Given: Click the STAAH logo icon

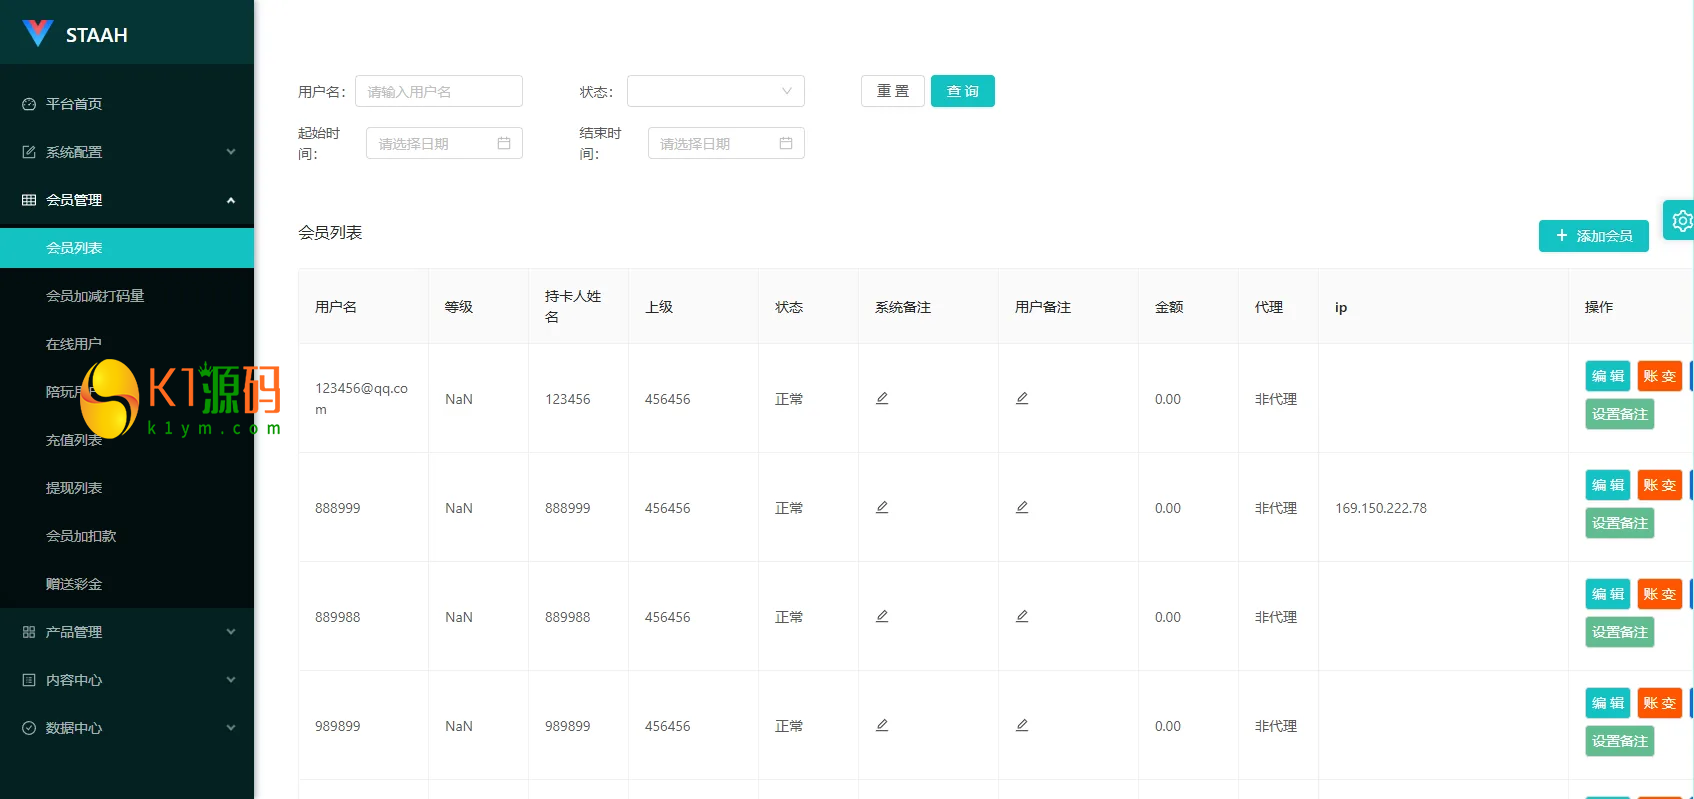Looking at the screenshot, I should coord(37,33).
